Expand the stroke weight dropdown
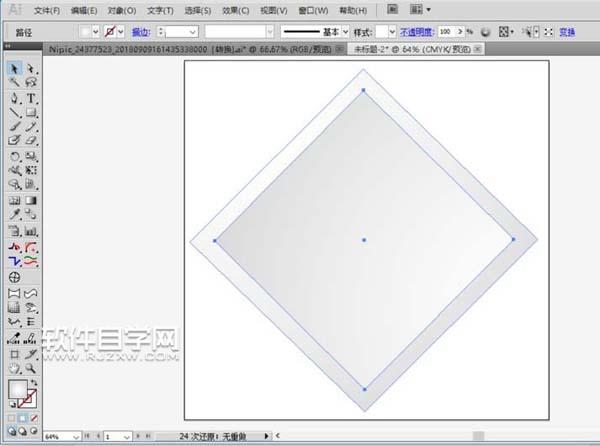Viewport: 600px width, 446px height. tap(193, 32)
